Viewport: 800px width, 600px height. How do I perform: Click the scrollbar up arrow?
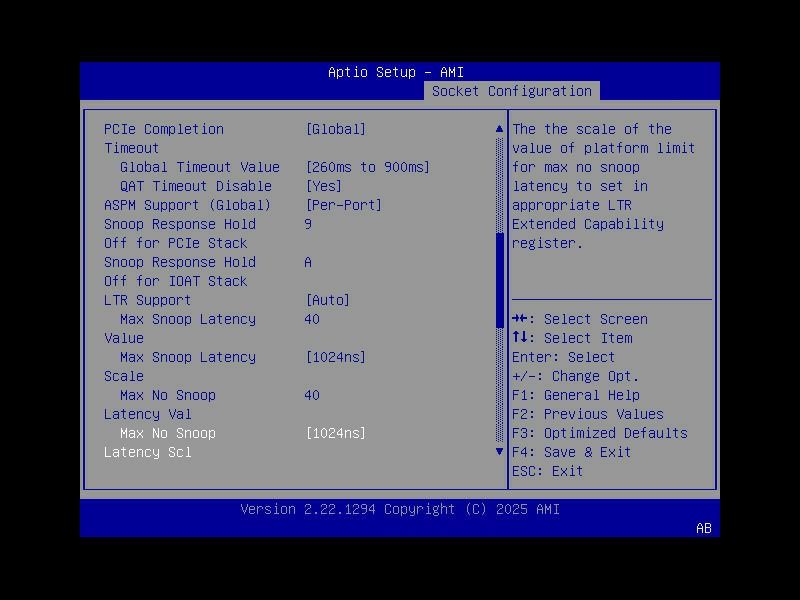point(498,127)
